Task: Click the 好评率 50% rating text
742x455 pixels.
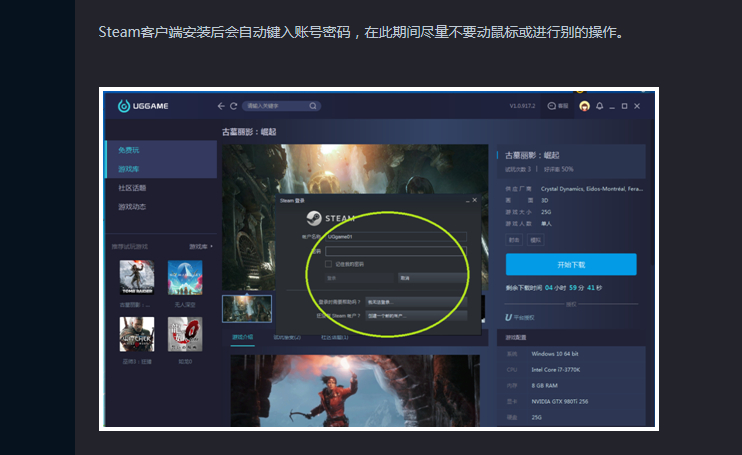Action: tap(559, 169)
